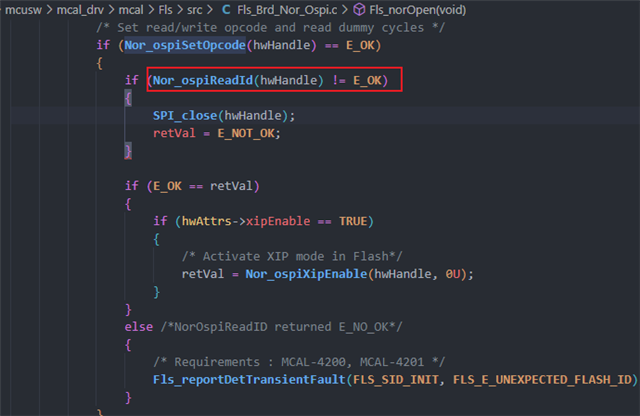Click the 0U argument literal
The image size is (640, 416).
point(453,274)
